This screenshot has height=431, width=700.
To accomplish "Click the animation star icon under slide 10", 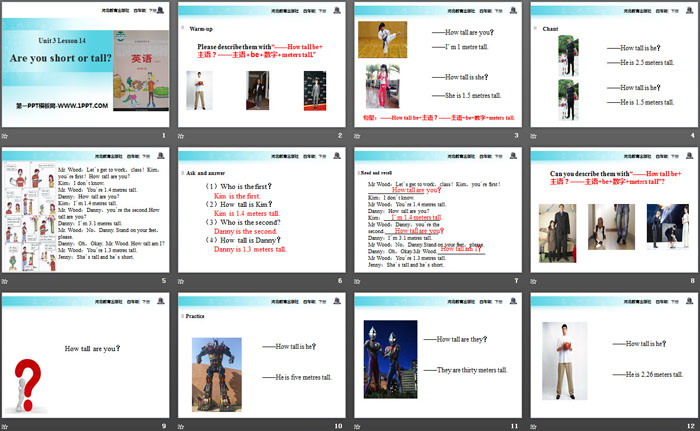I will coord(181,427).
